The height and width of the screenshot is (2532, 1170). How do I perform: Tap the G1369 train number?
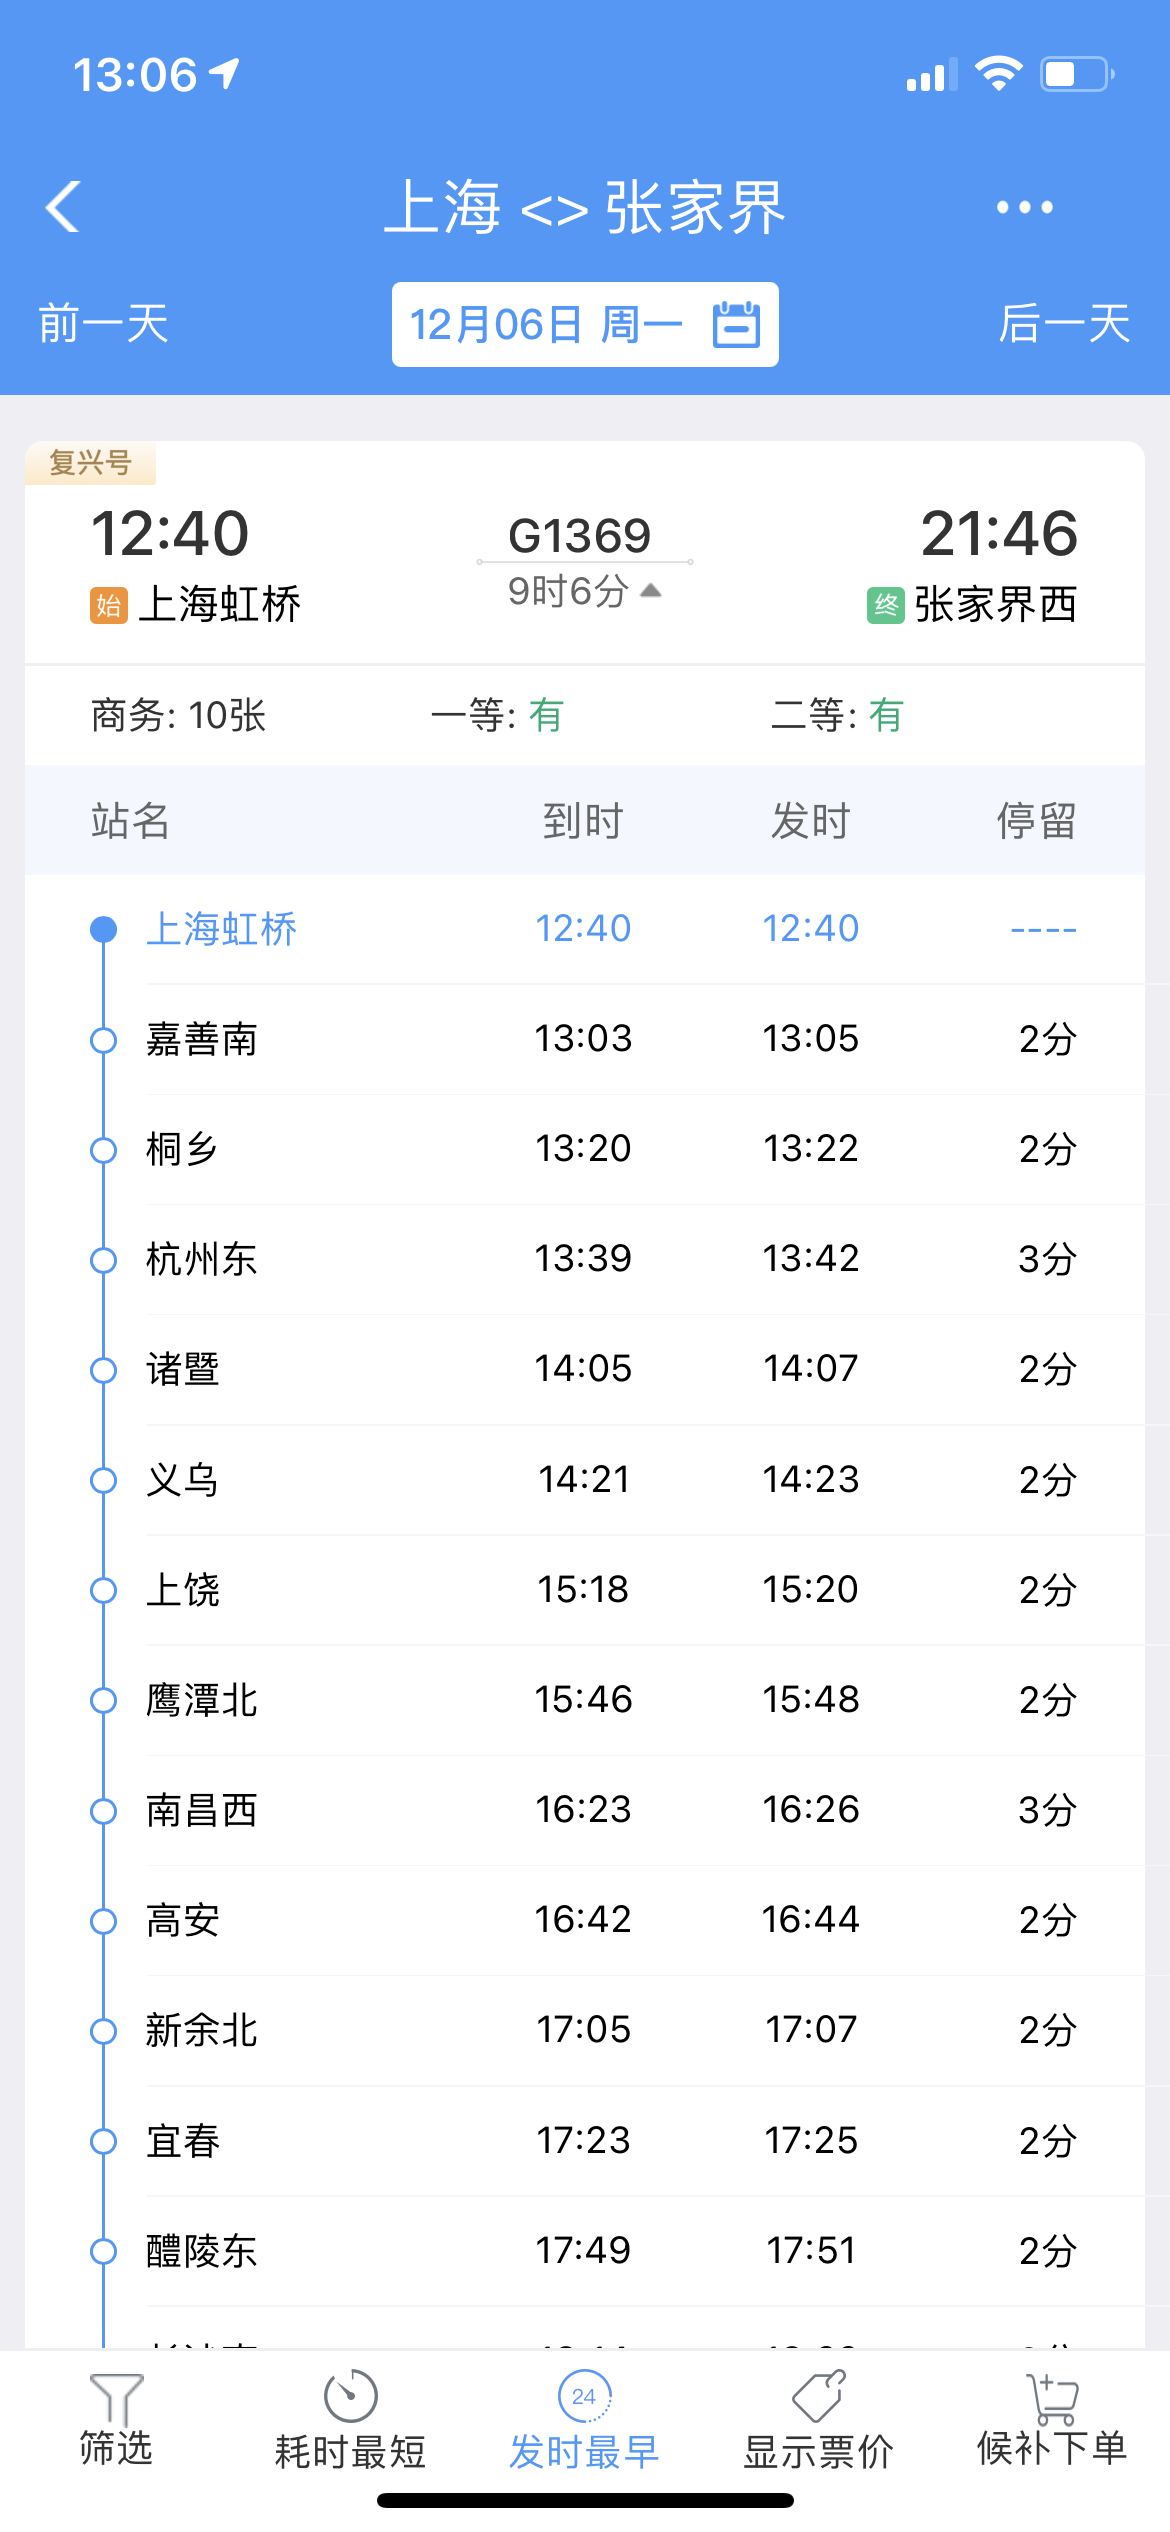click(x=580, y=536)
